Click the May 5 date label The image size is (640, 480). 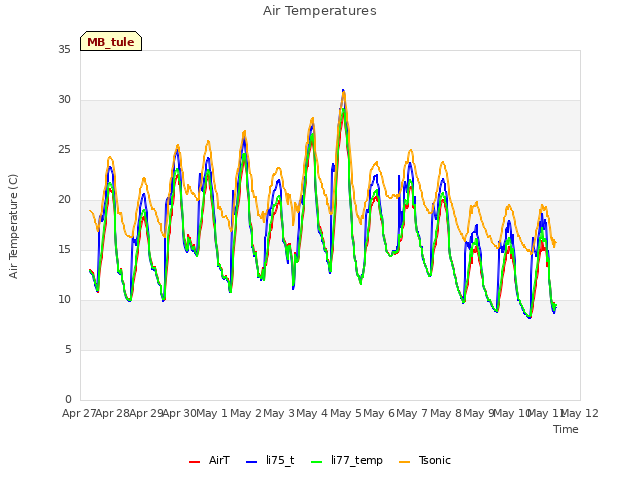point(346,413)
